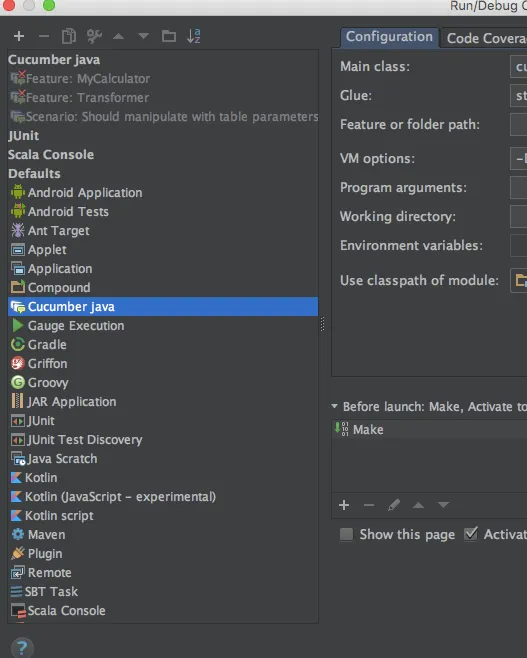The height and width of the screenshot is (658, 527).
Task: Collapse the Before launch section
Action: pyautogui.click(x=334, y=406)
